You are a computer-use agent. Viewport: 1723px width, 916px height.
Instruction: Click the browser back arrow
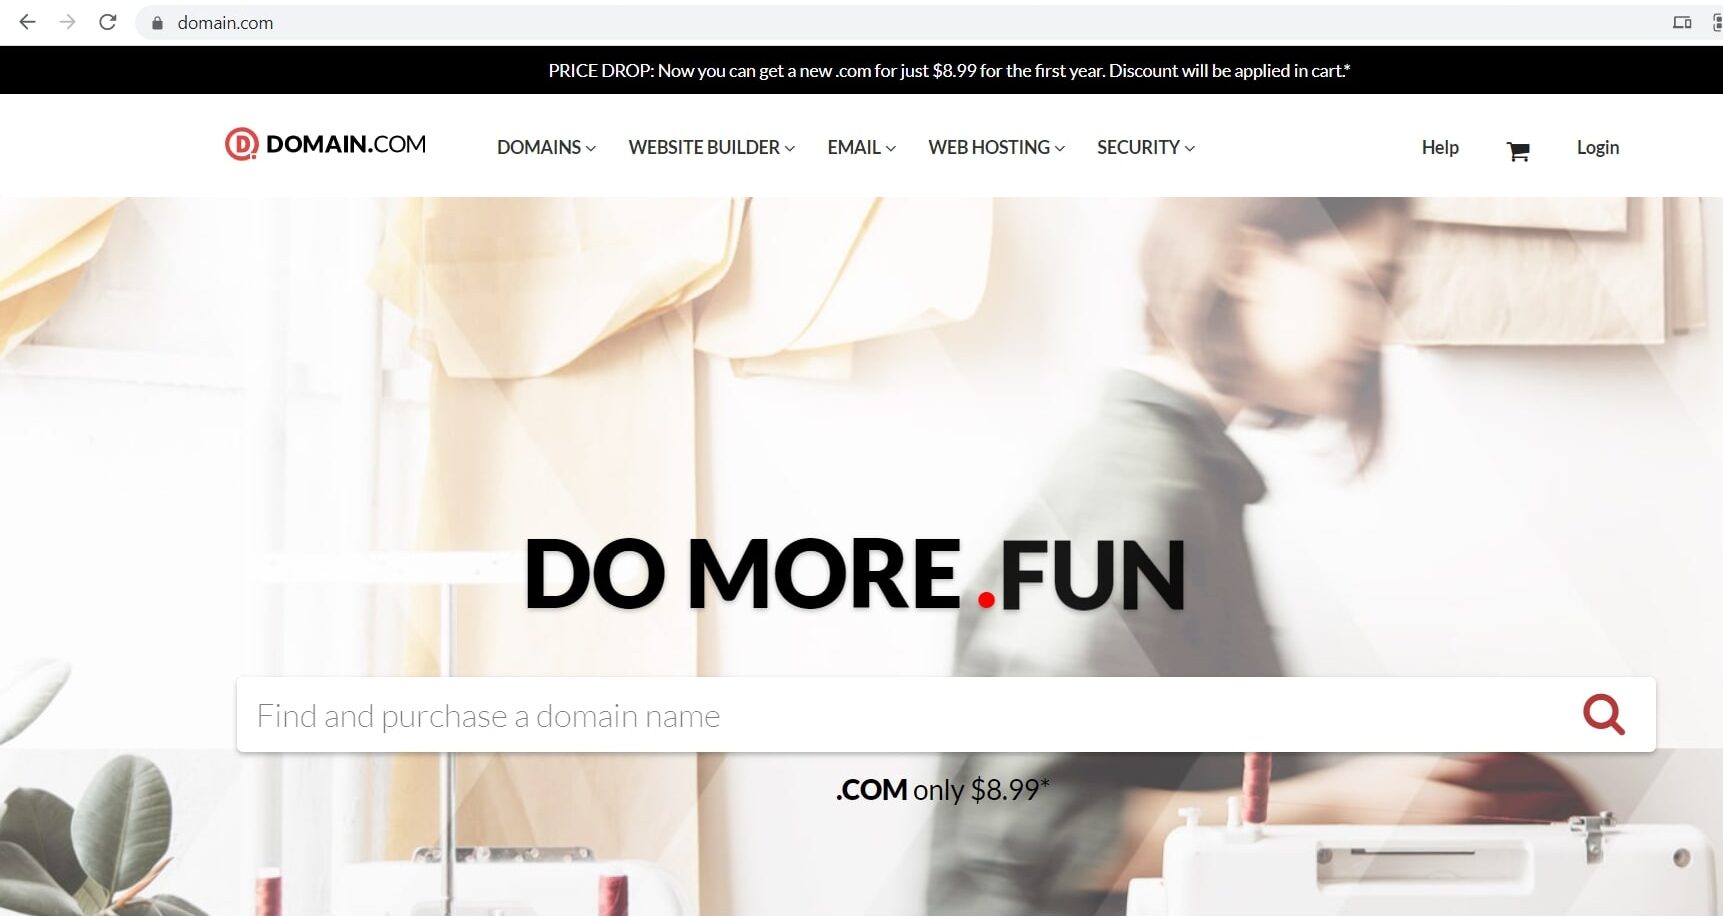(x=27, y=22)
